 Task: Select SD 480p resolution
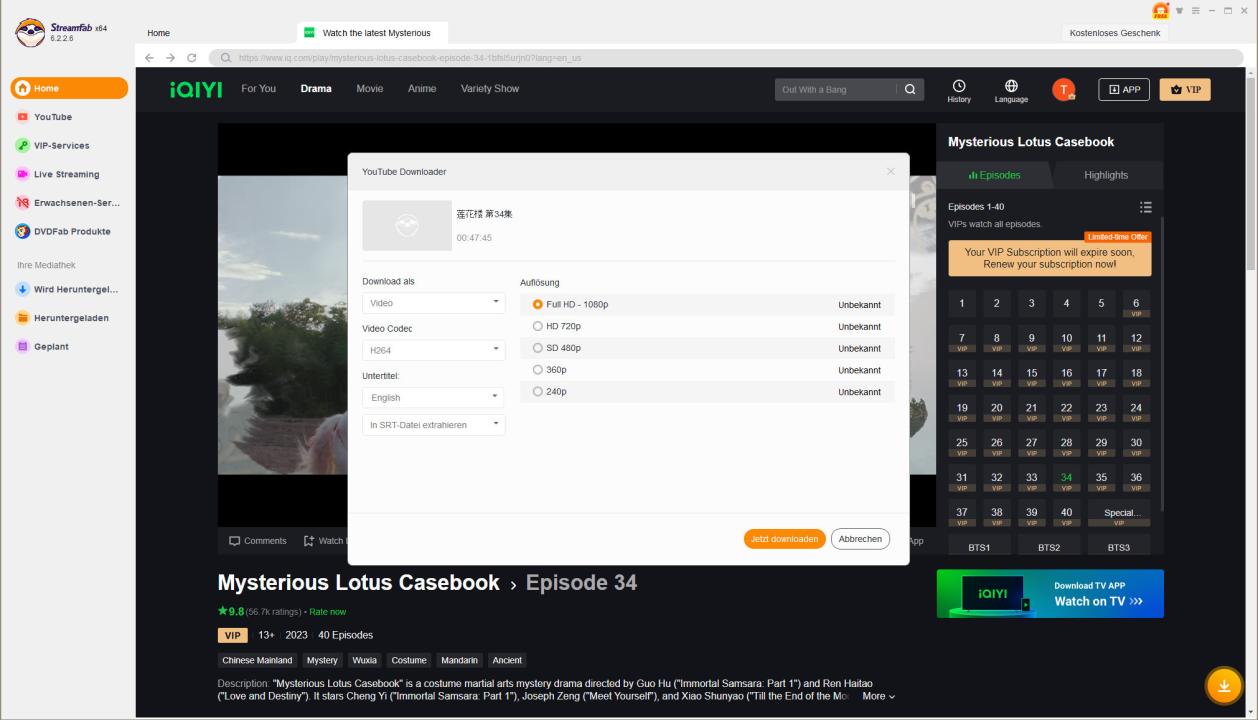(x=707, y=348)
